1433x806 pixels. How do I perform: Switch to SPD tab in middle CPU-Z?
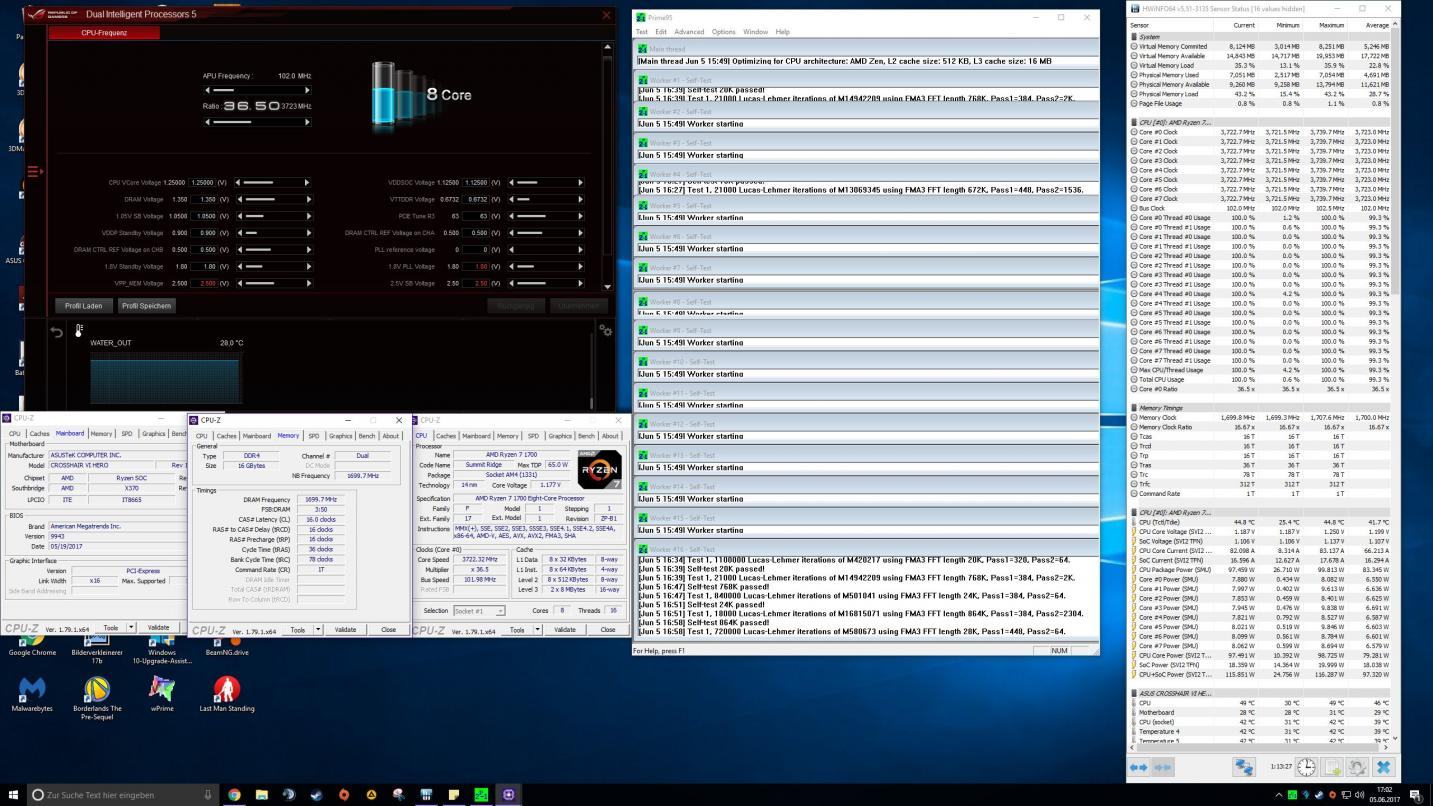tap(313, 436)
